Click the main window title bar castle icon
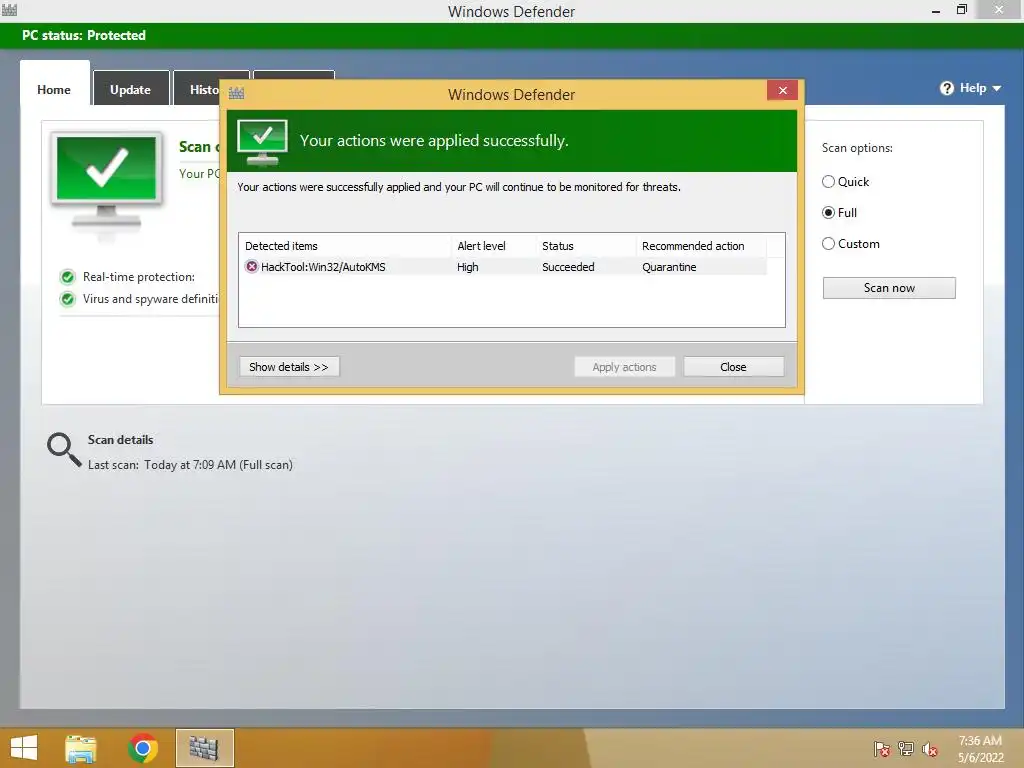Viewport: 1024px width, 768px height. point(9,10)
